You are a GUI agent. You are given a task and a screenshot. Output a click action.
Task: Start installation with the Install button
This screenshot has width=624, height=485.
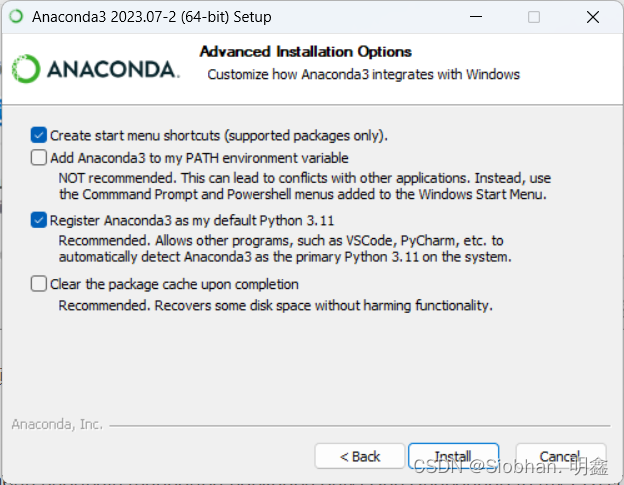click(453, 456)
